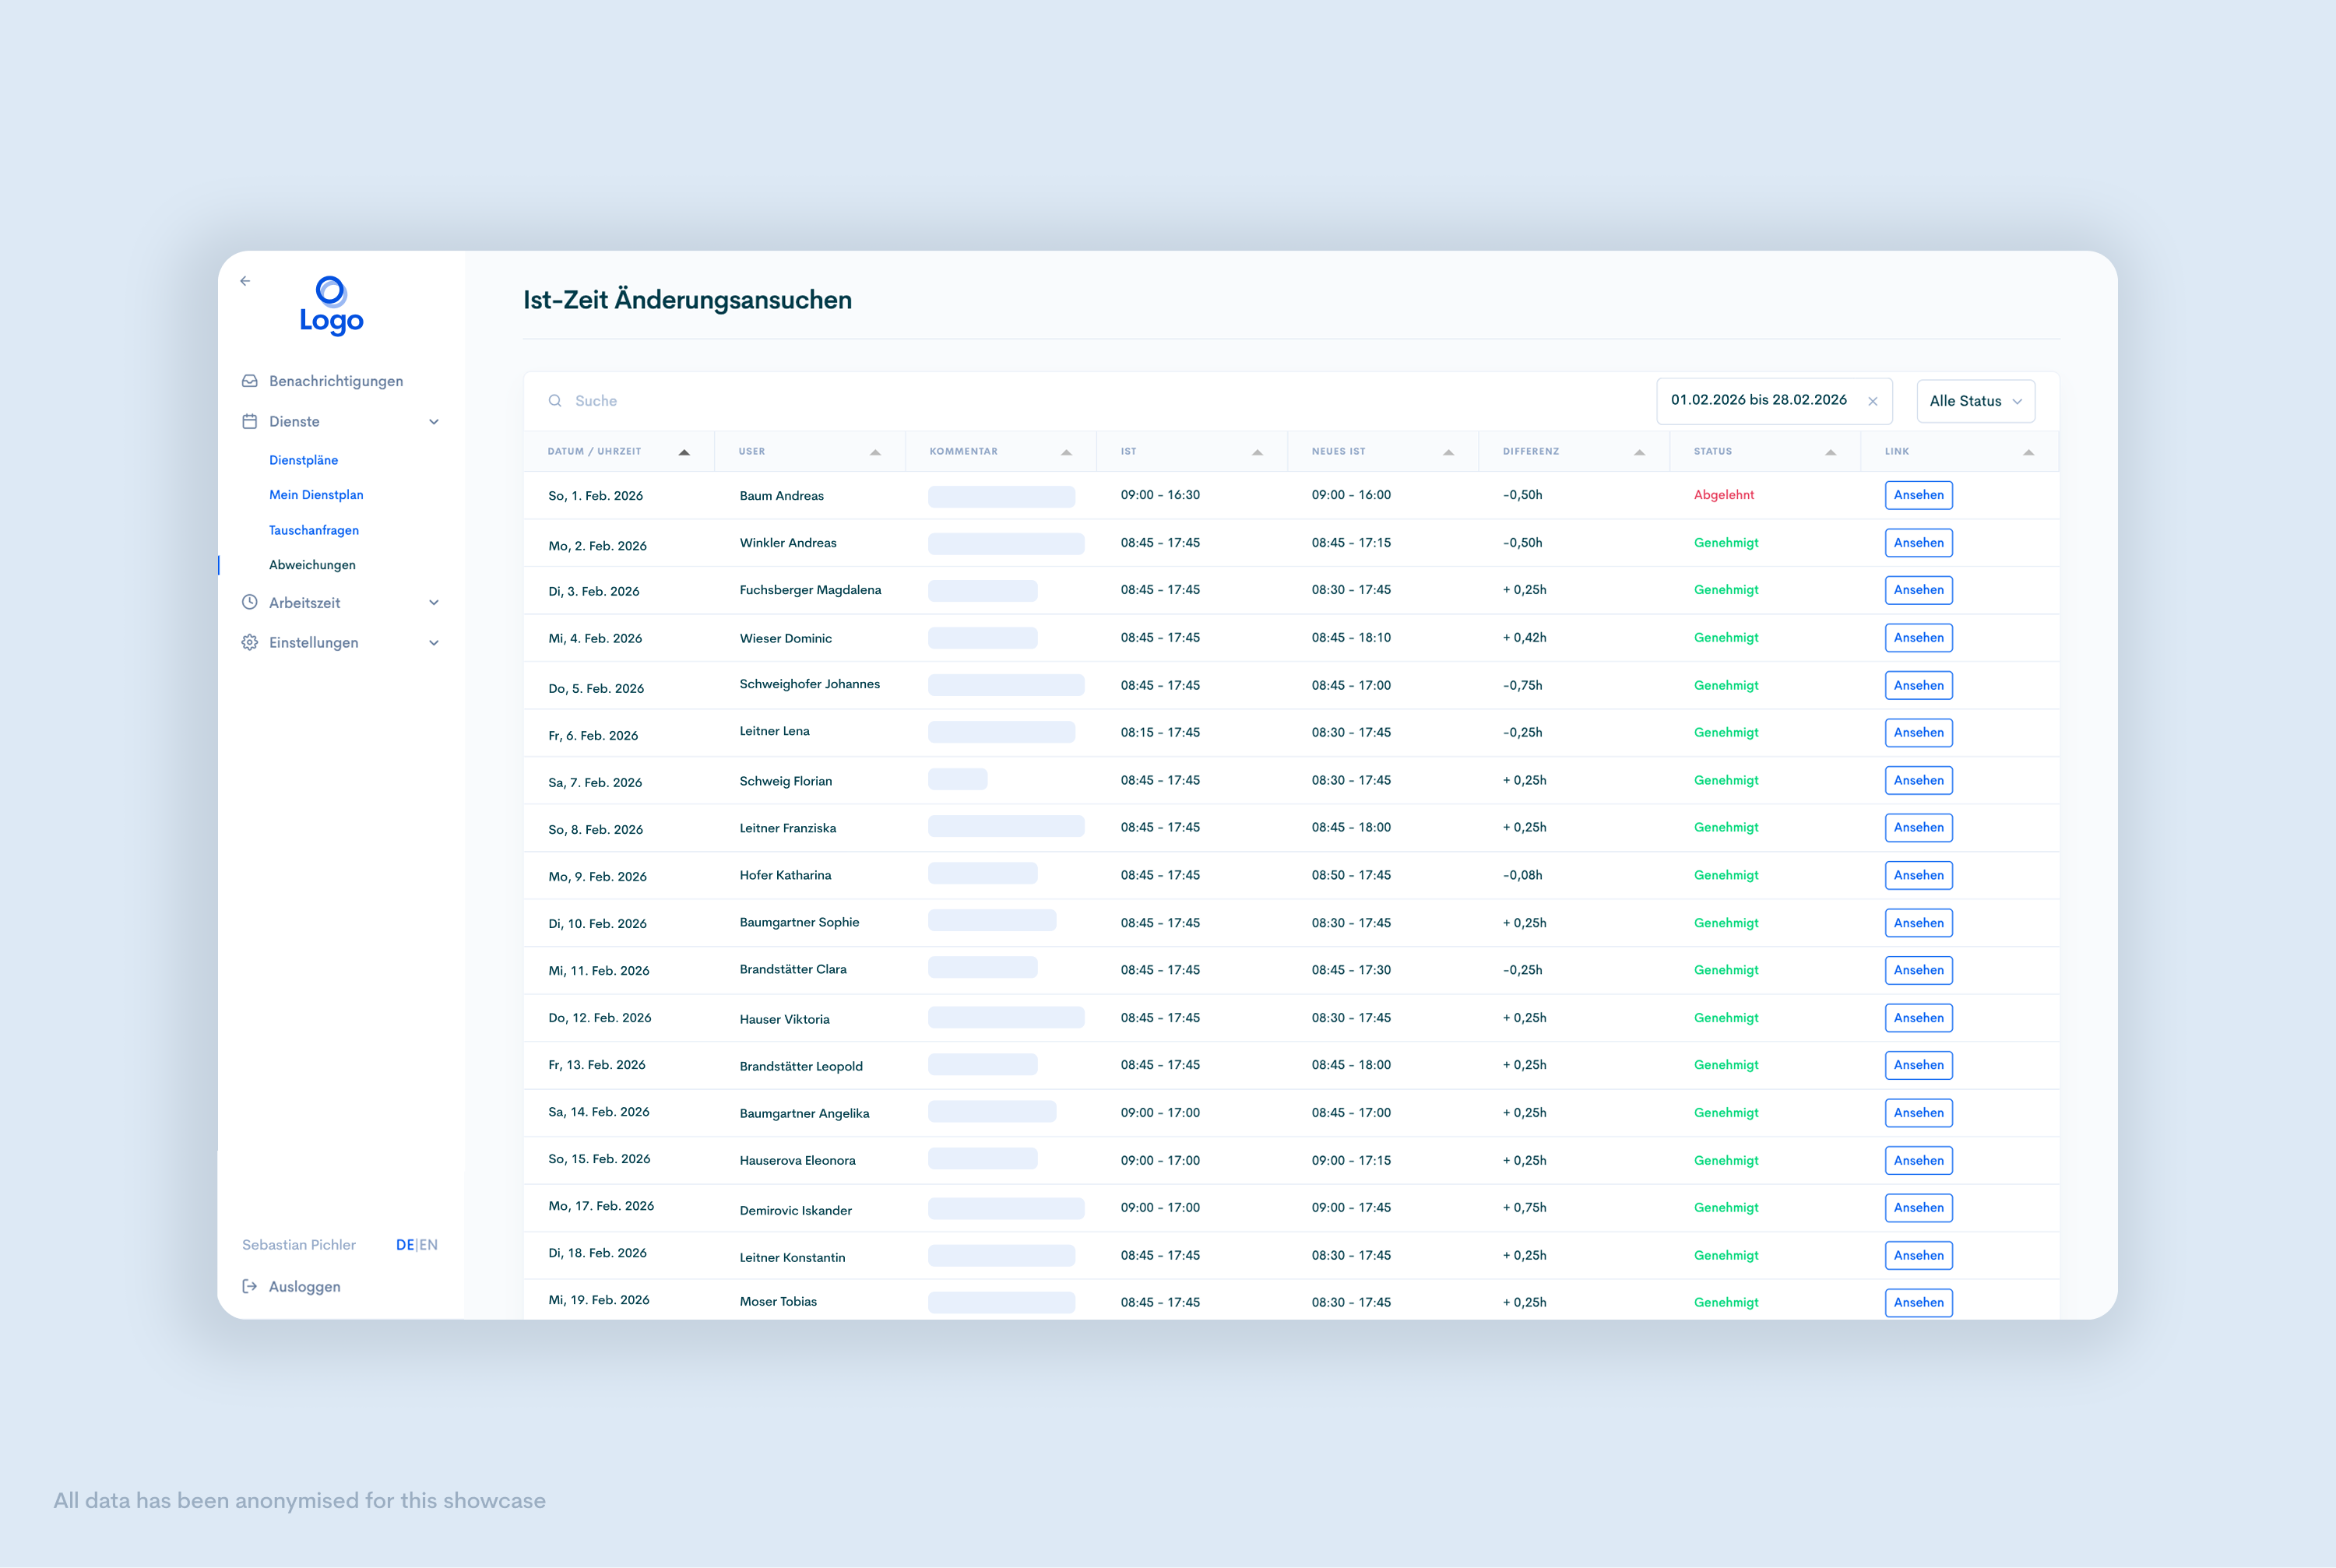Click Ansehen for Baum Andreas
2336x1568 pixels.
coord(1917,495)
